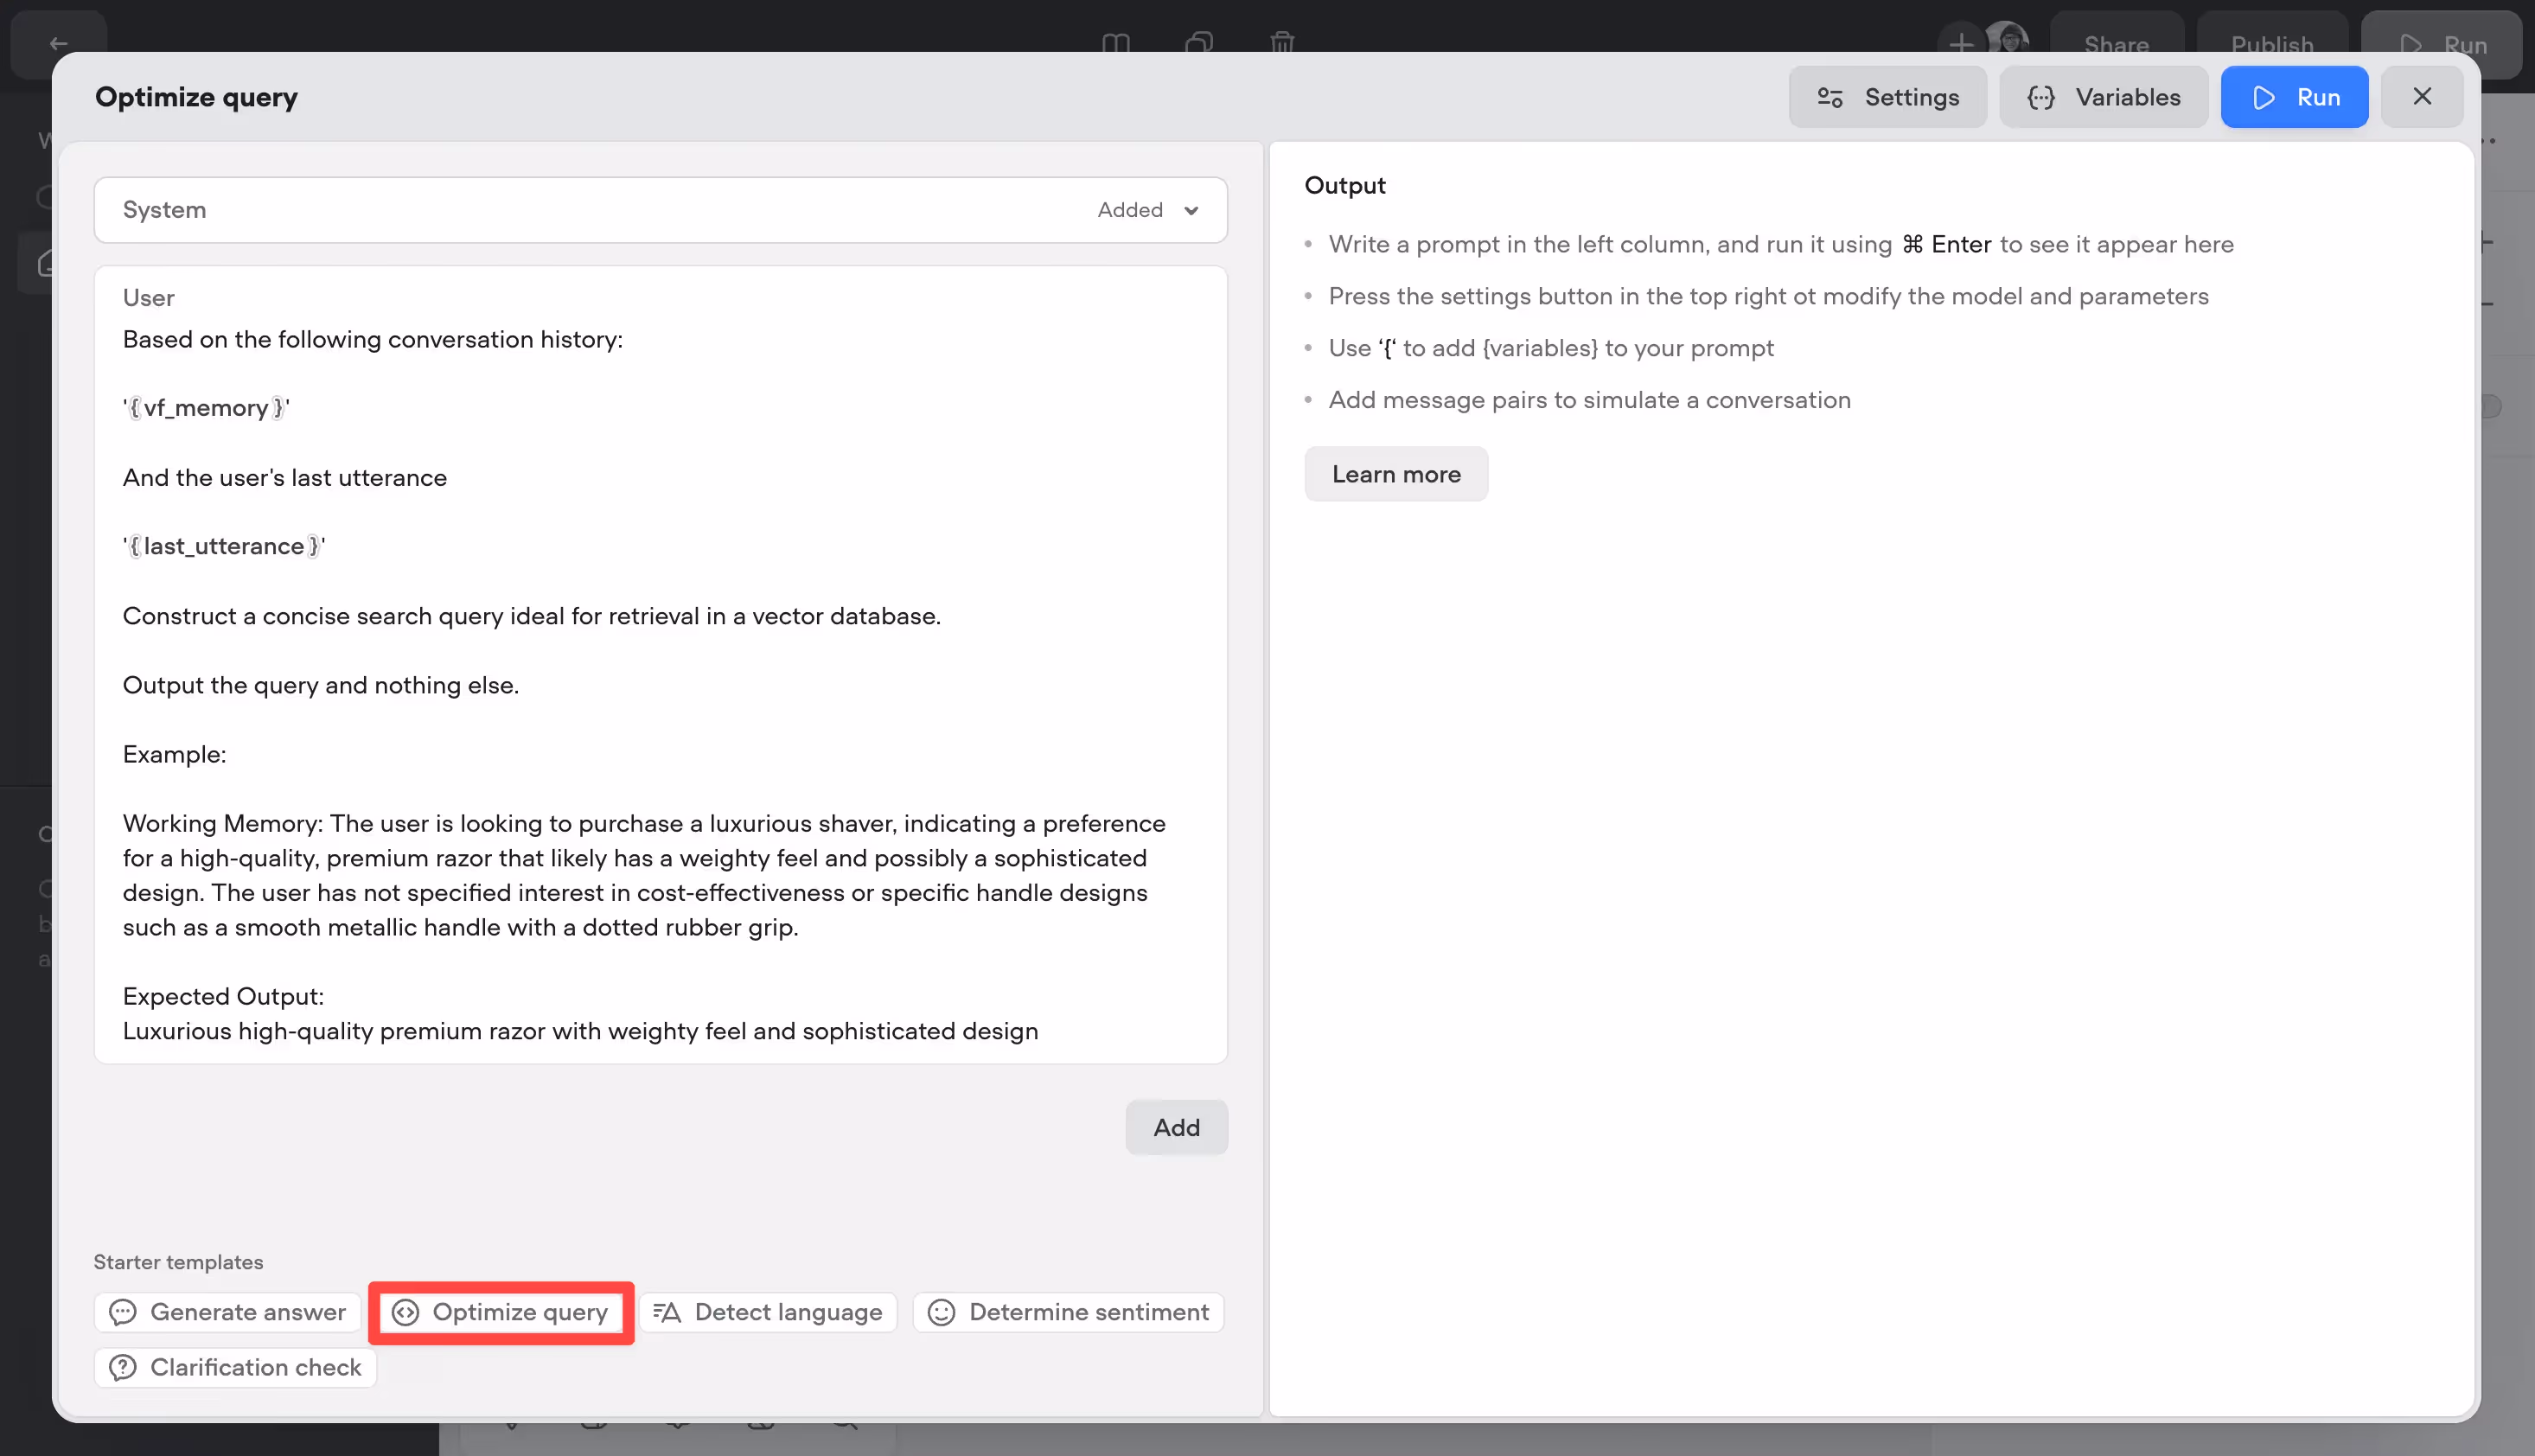Select the Optimize query starter template
The image size is (2535, 1456).
pos(501,1312)
